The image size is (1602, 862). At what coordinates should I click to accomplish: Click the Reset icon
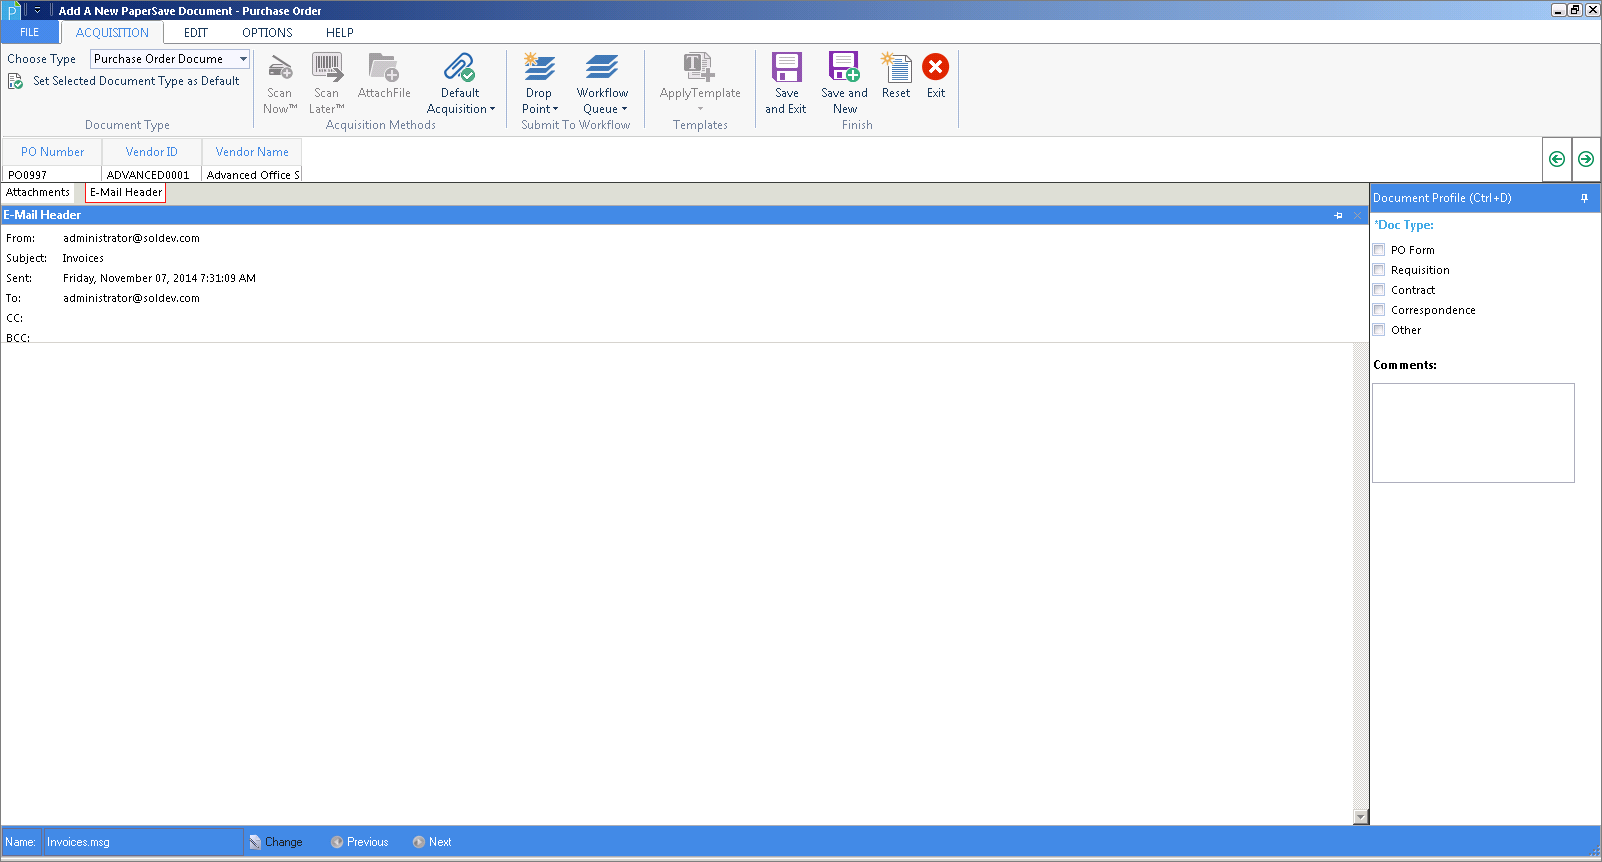pyautogui.click(x=896, y=68)
